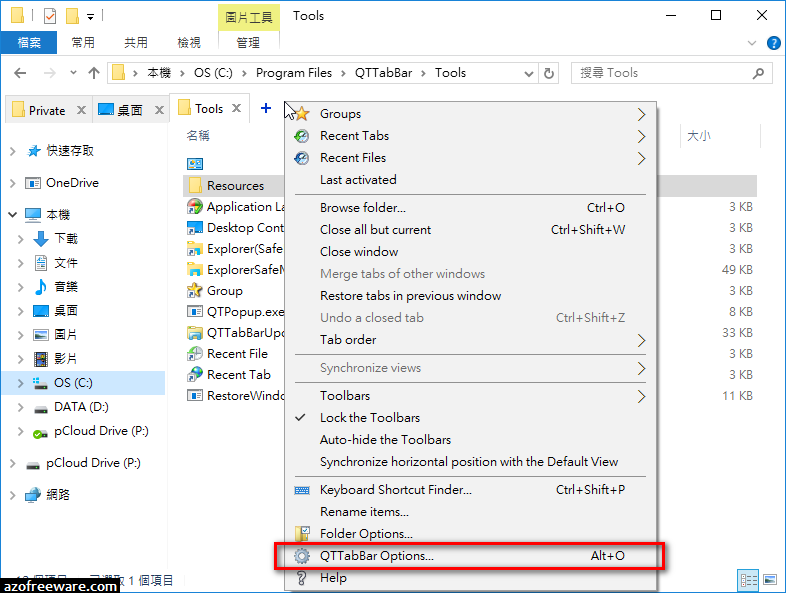This screenshot has width=786, height=593.
Task: Click the blue plus new tab button
Action: coord(266,108)
